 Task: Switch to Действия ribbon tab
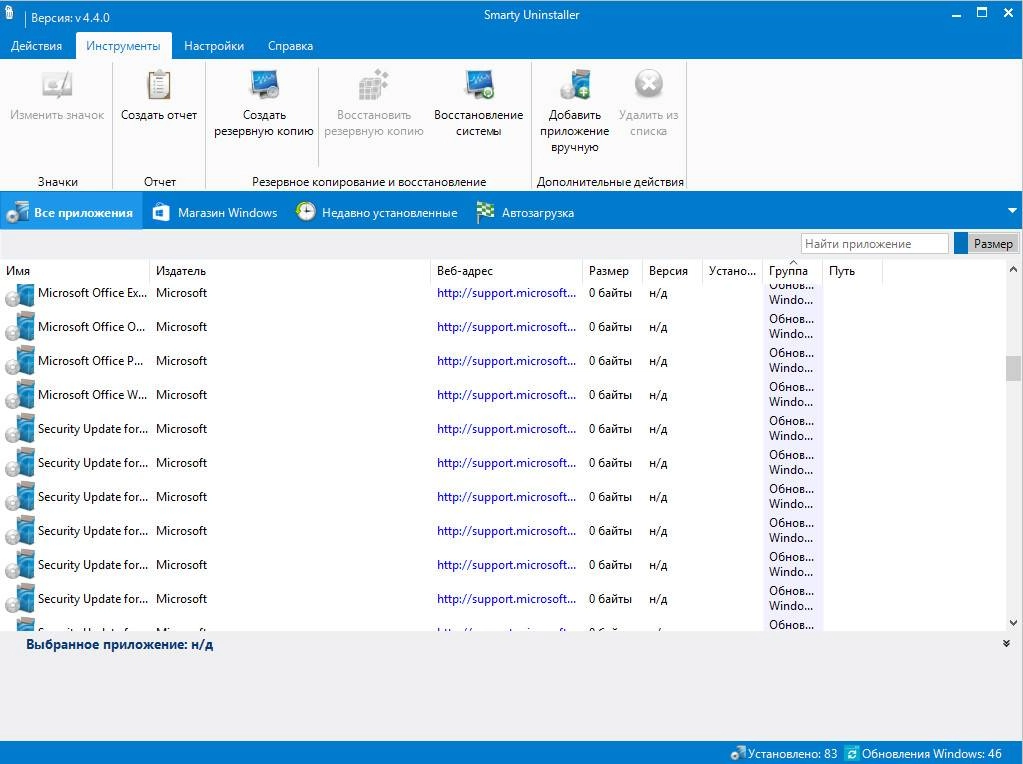(x=37, y=46)
